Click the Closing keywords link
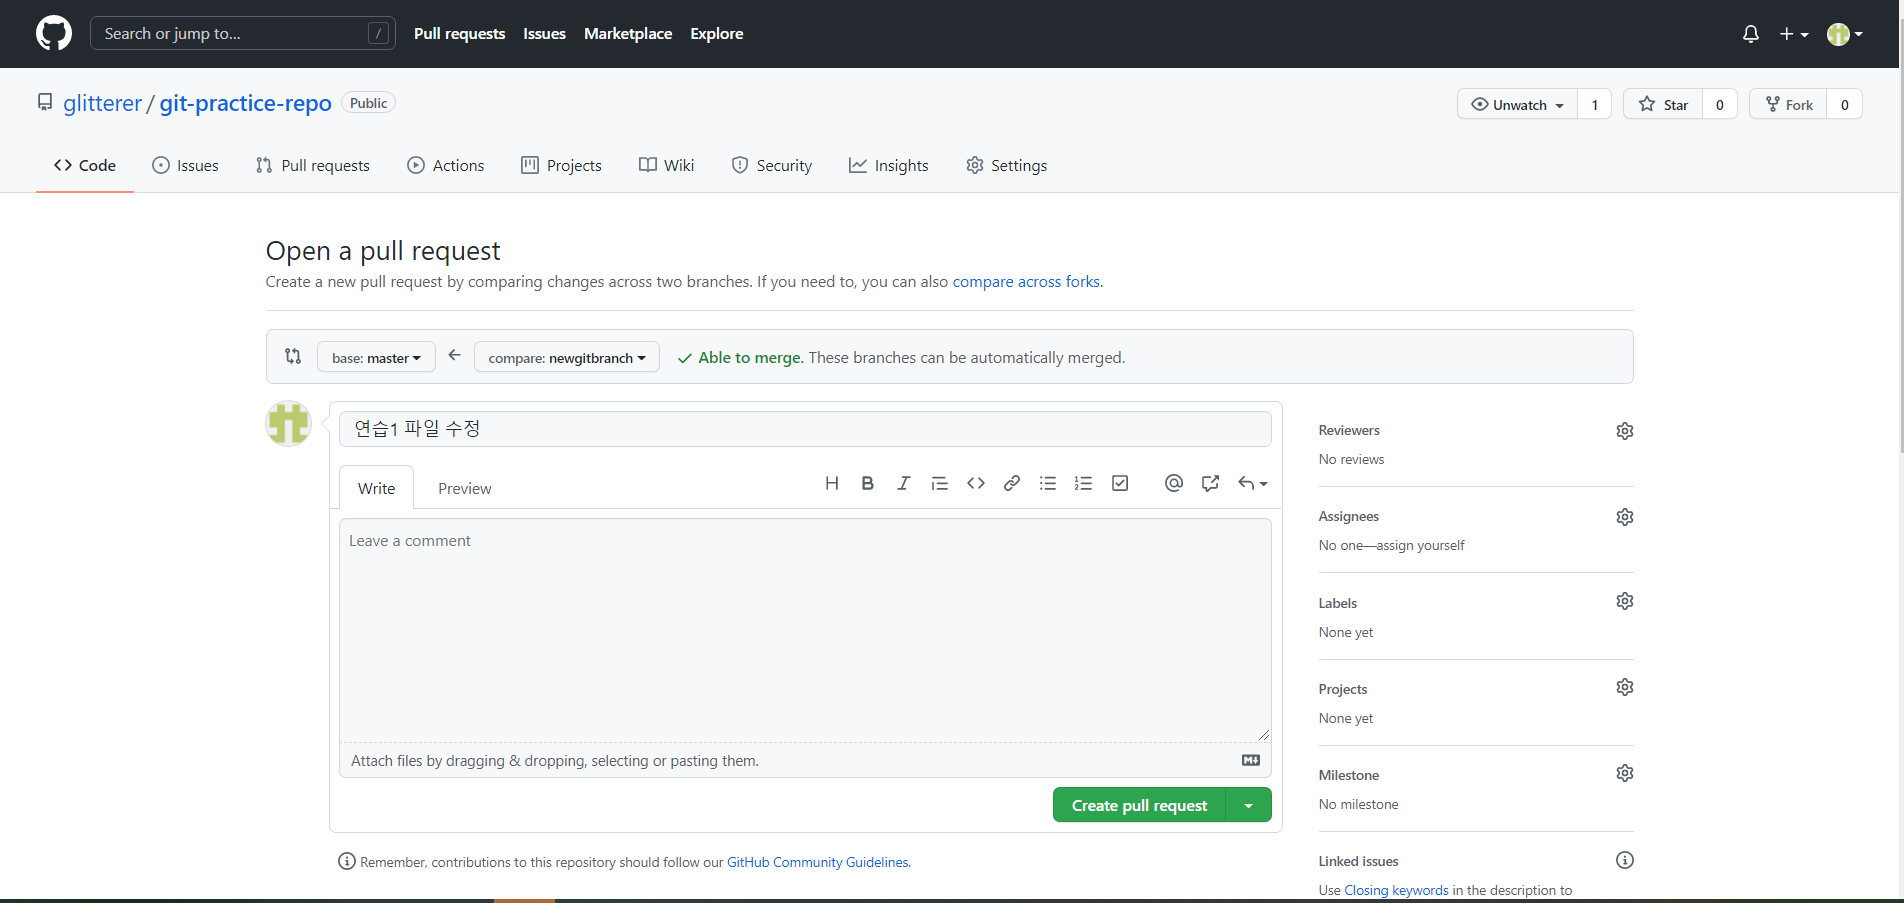Screen dimensions: 1904x903 (1396, 890)
